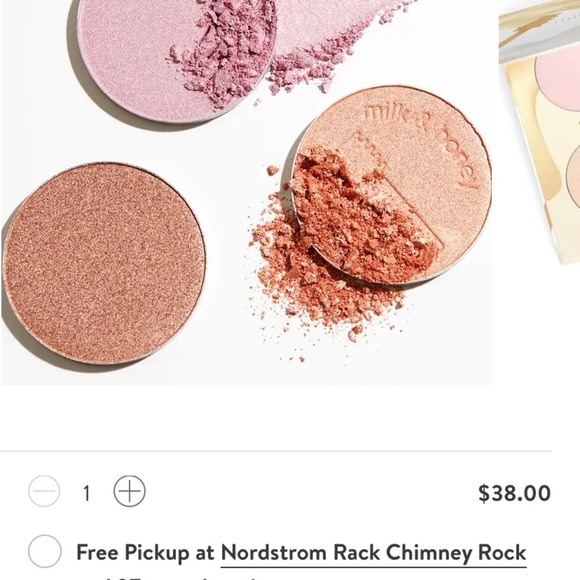
Task: Click the gold marbled palette lid
Action: coord(536,30)
